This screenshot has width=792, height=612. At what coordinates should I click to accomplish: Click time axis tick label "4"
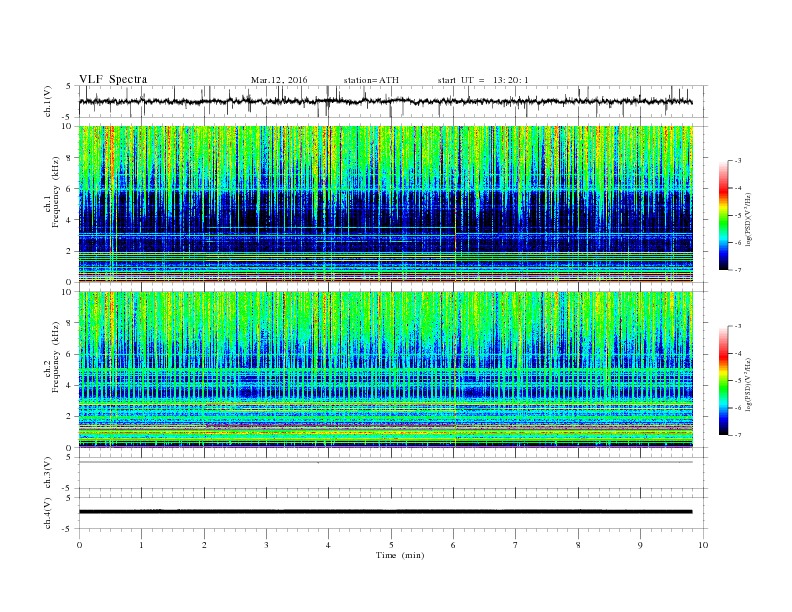(x=328, y=545)
